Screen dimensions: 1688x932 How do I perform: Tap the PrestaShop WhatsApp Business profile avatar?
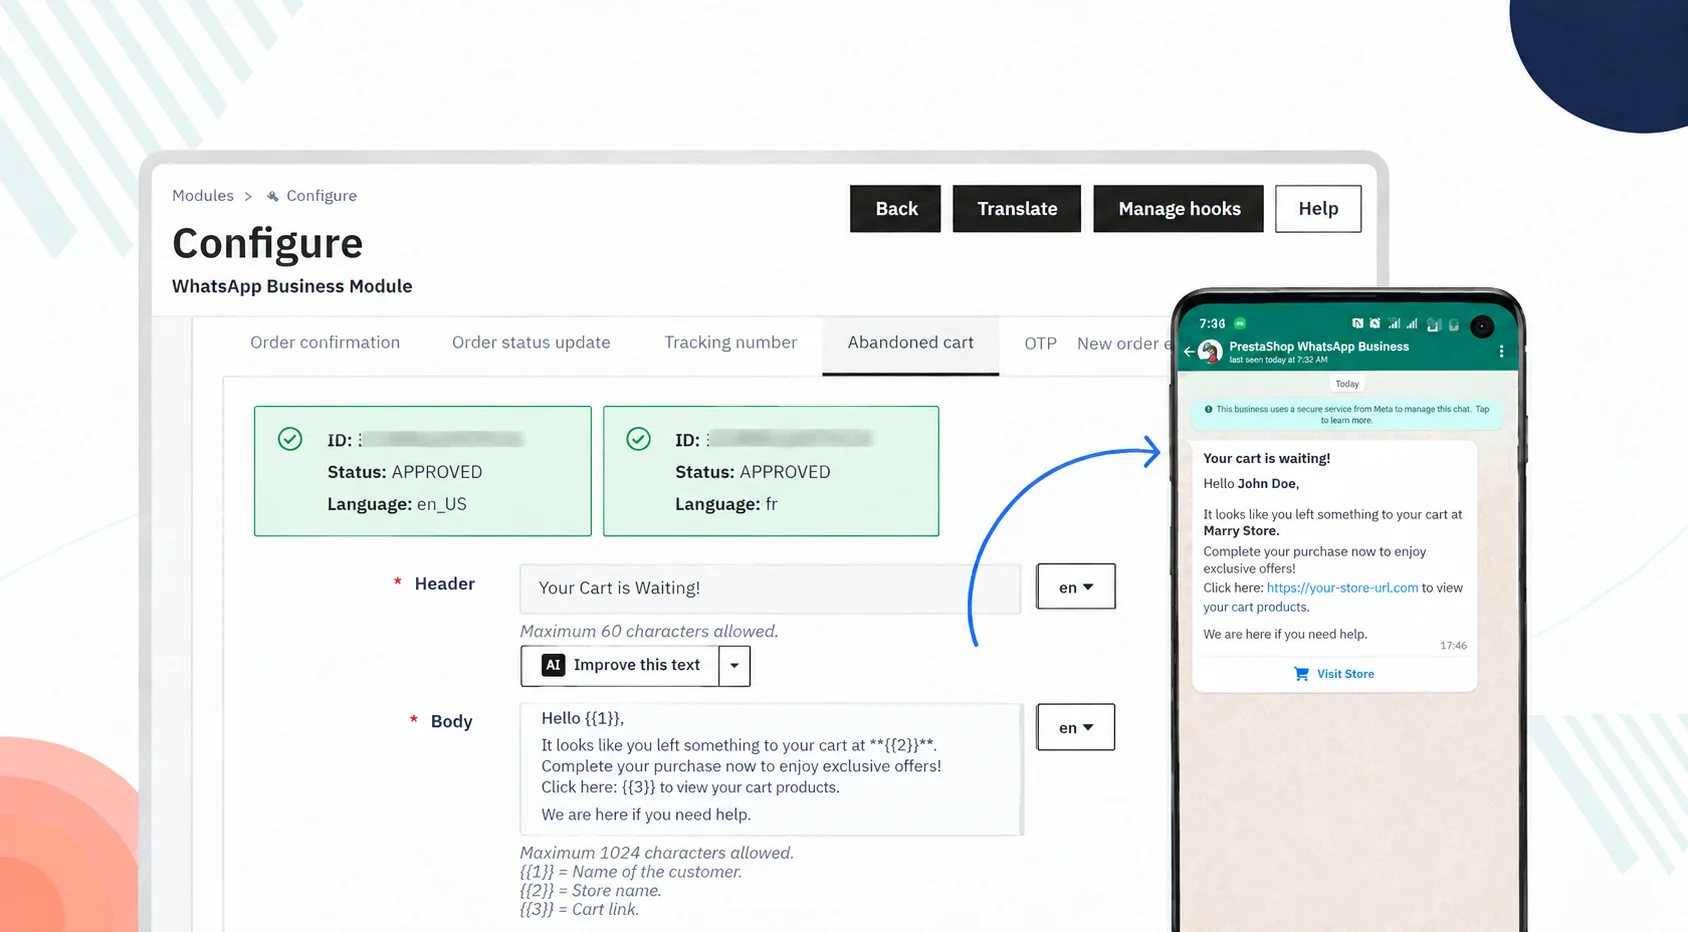tap(1210, 352)
